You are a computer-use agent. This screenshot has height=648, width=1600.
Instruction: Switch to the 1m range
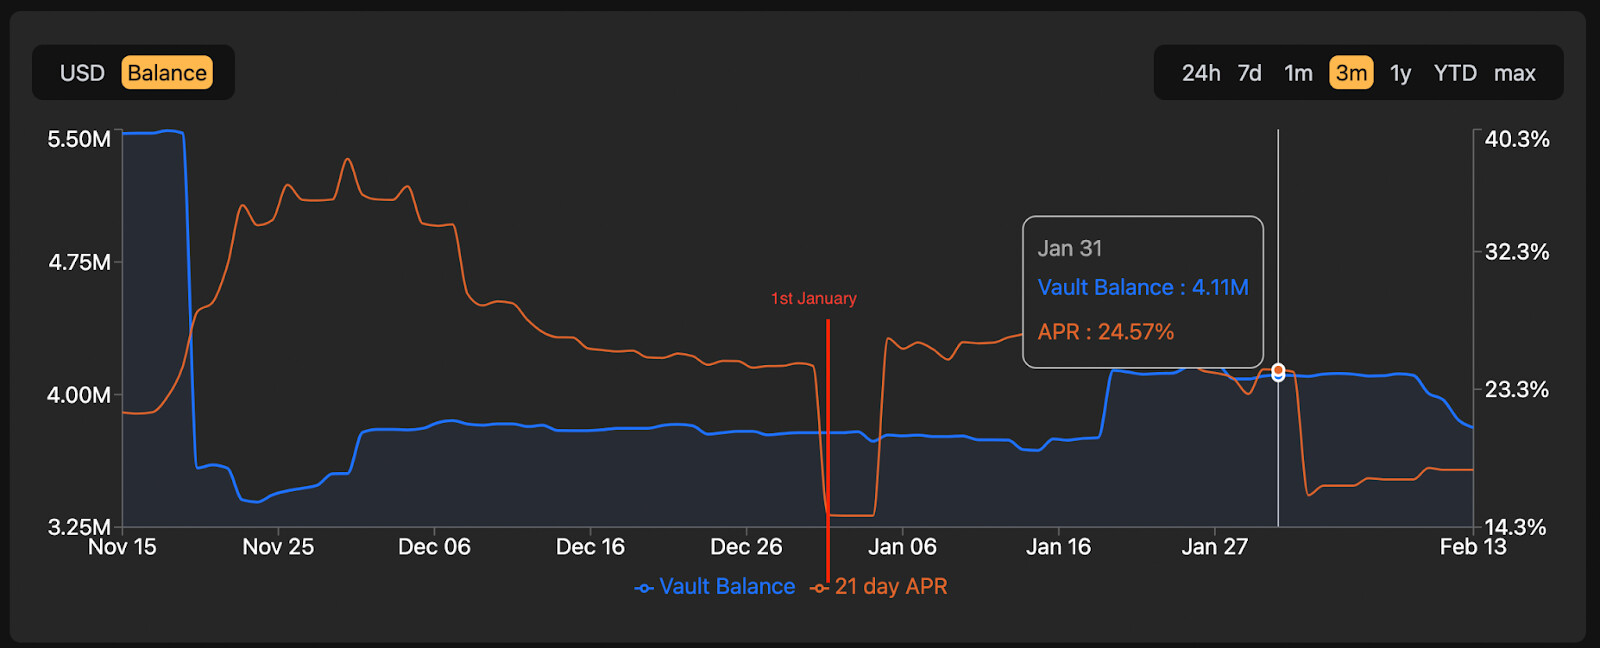click(1298, 73)
